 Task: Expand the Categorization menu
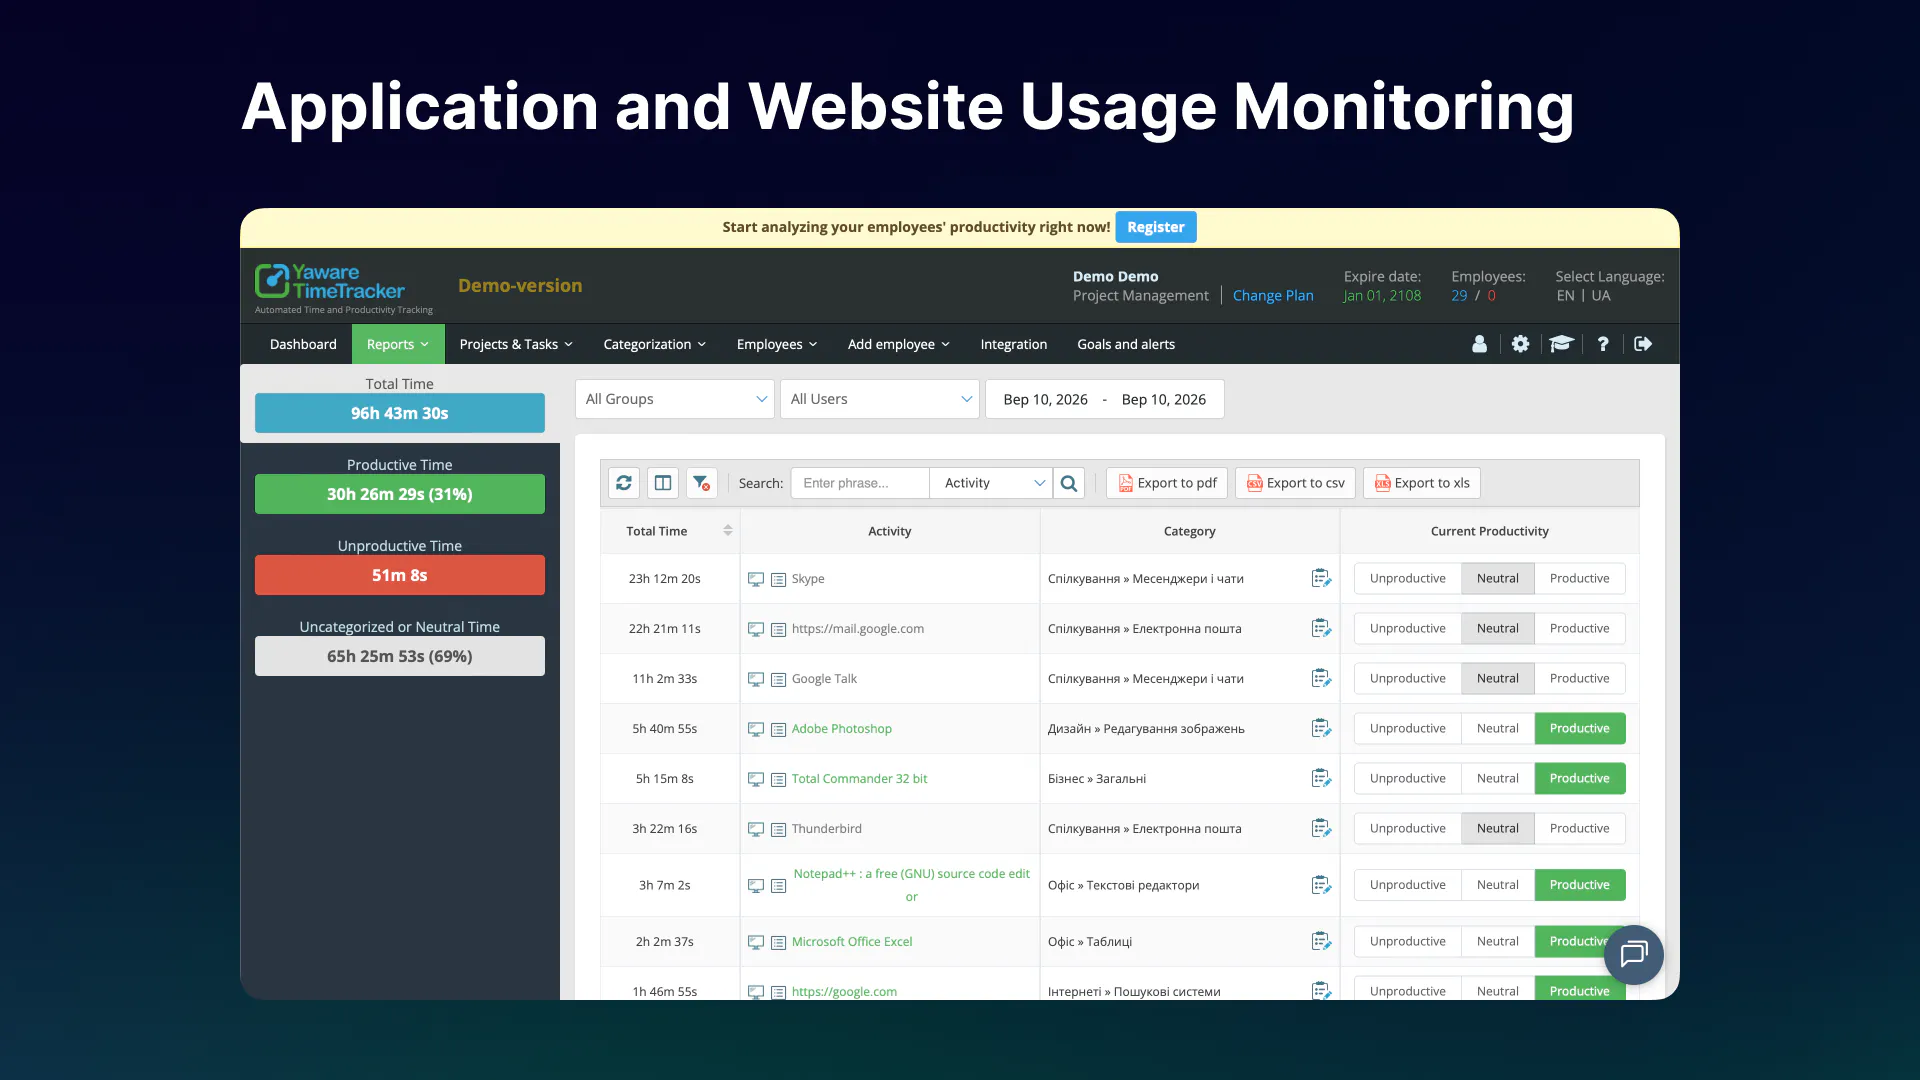coord(655,344)
